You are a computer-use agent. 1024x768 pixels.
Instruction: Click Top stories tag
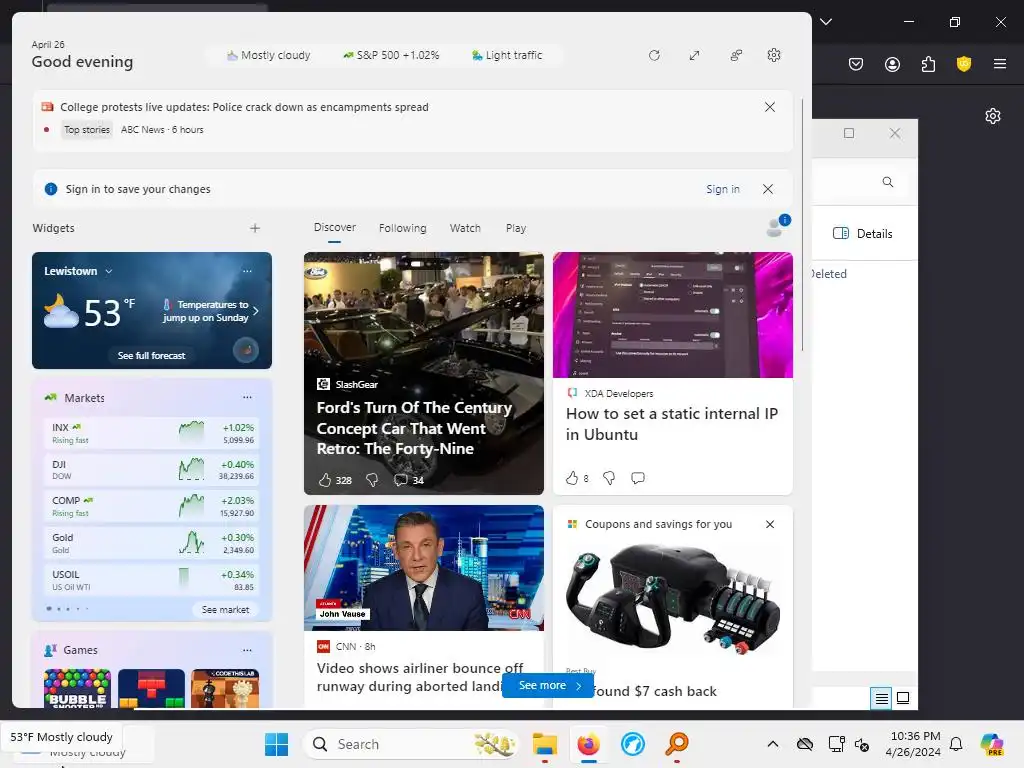coord(87,130)
